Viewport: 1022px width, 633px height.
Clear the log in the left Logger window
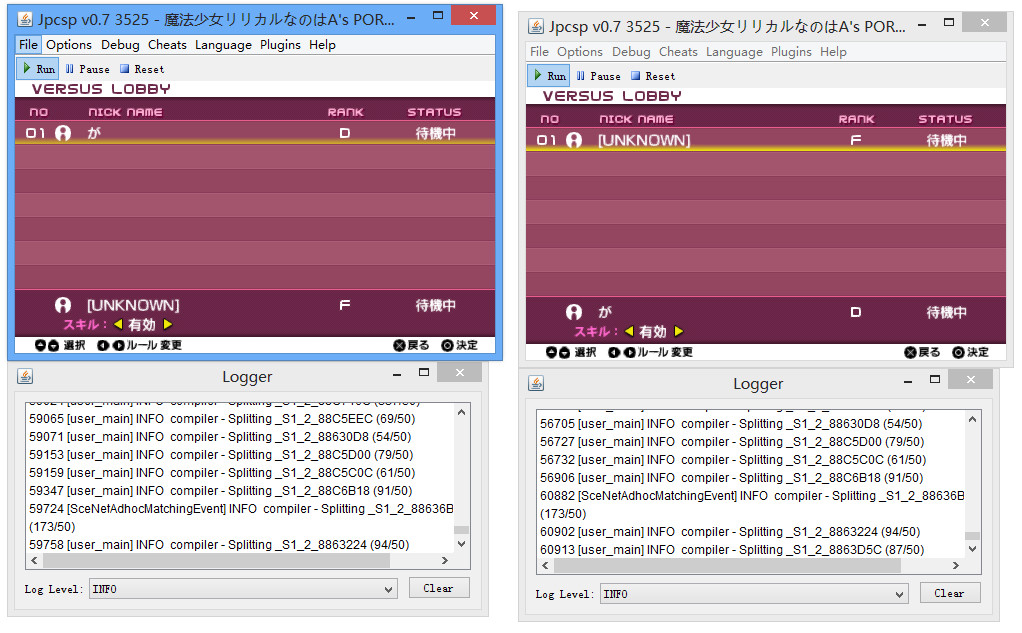tap(438, 588)
